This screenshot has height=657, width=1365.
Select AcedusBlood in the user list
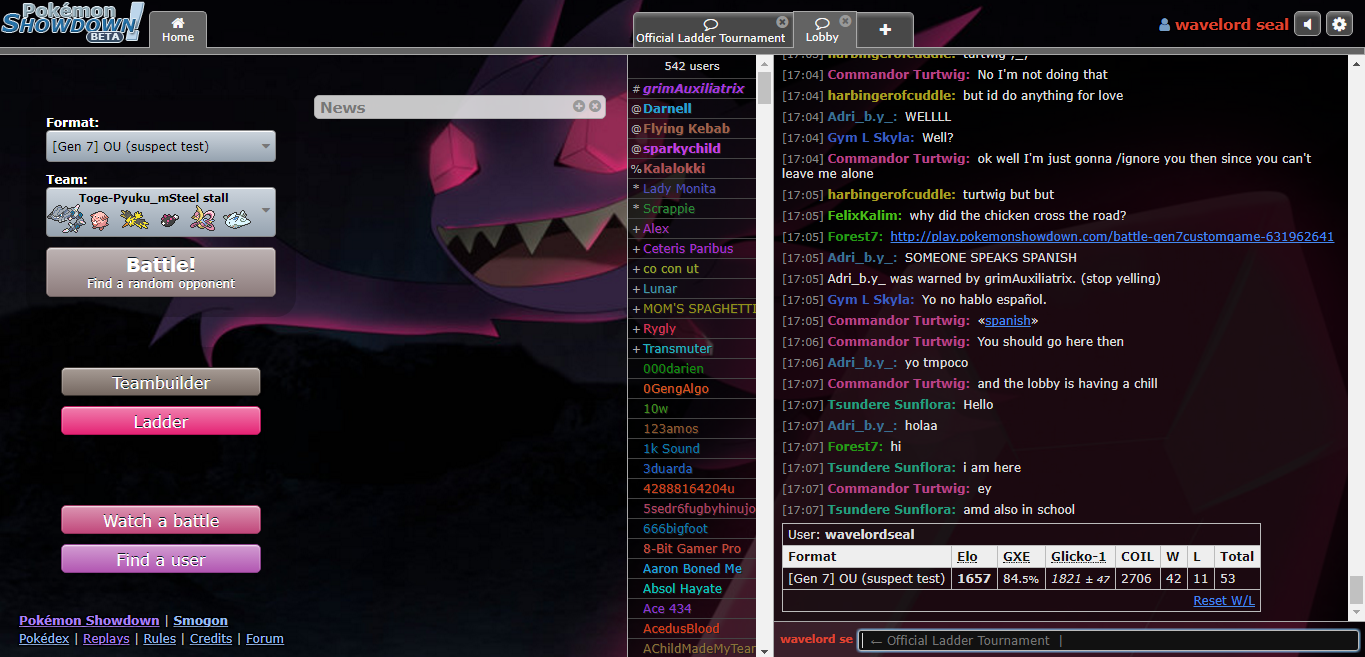[692, 629]
